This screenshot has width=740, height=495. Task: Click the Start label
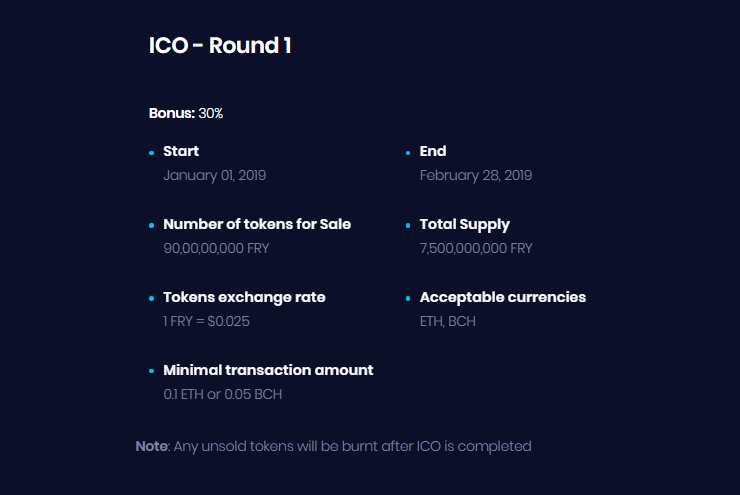181,151
